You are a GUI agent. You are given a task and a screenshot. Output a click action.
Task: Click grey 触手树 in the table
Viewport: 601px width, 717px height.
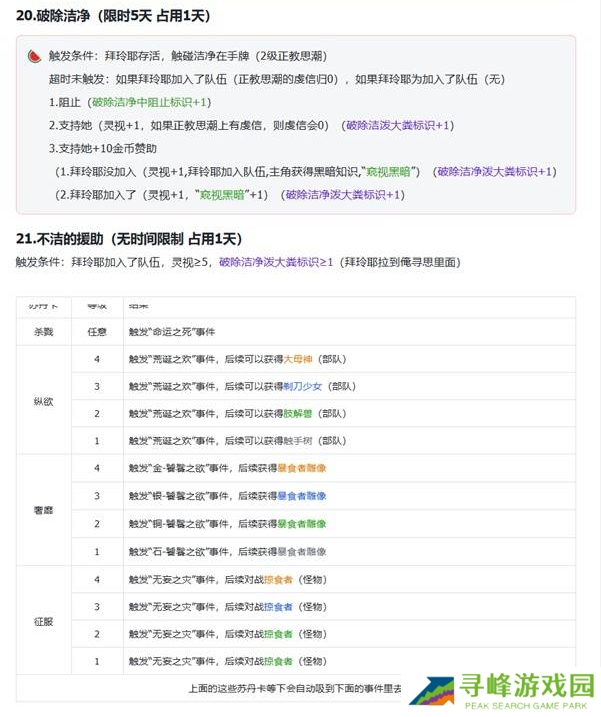(x=298, y=441)
